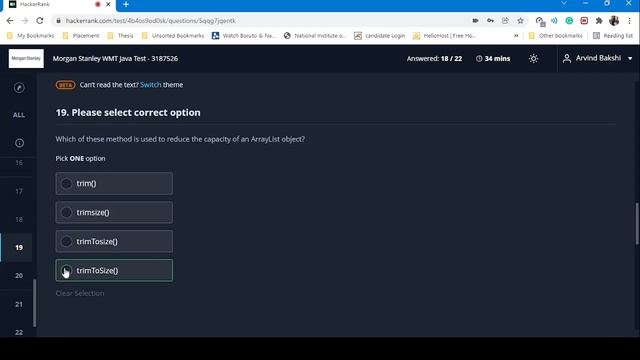Viewport: 640px width, 360px height.
Task: Open Unsorted Bookmarks folder
Action: [x=173, y=36]
